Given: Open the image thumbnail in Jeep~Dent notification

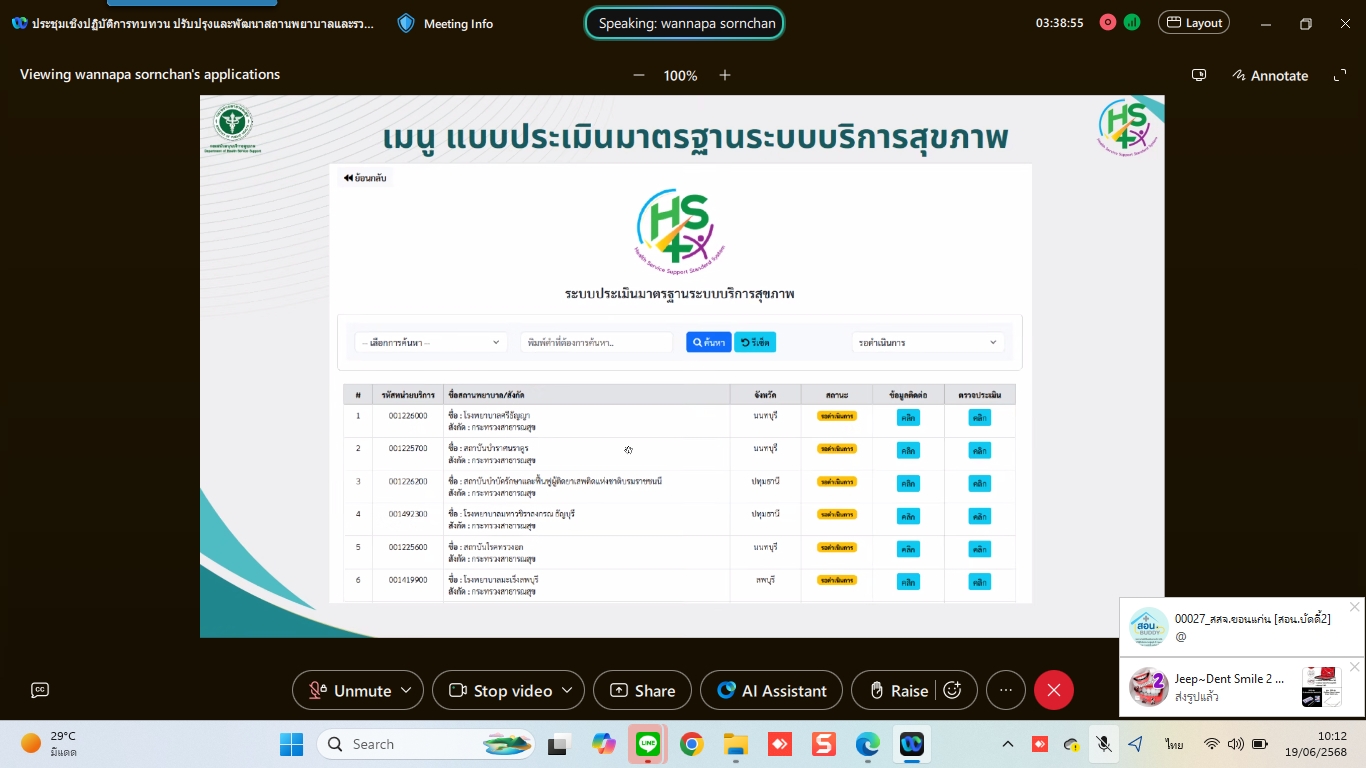Looking at the screenshot, I should click(1321, 687).
